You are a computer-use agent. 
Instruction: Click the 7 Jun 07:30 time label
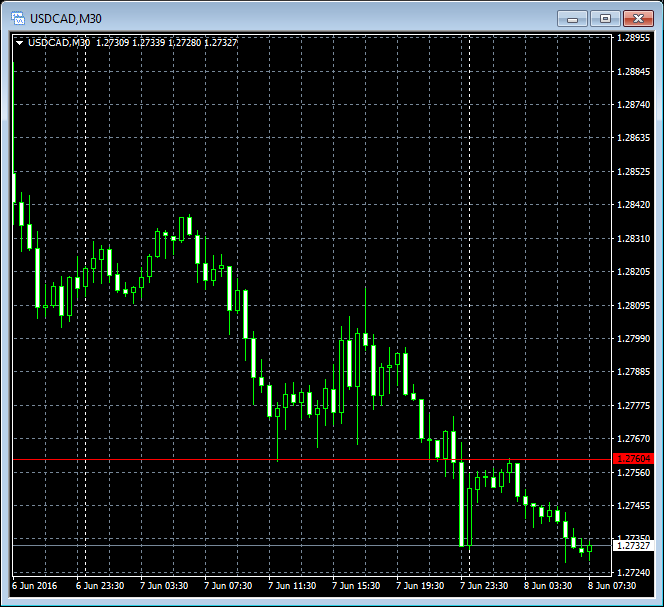tap(228, 585)
